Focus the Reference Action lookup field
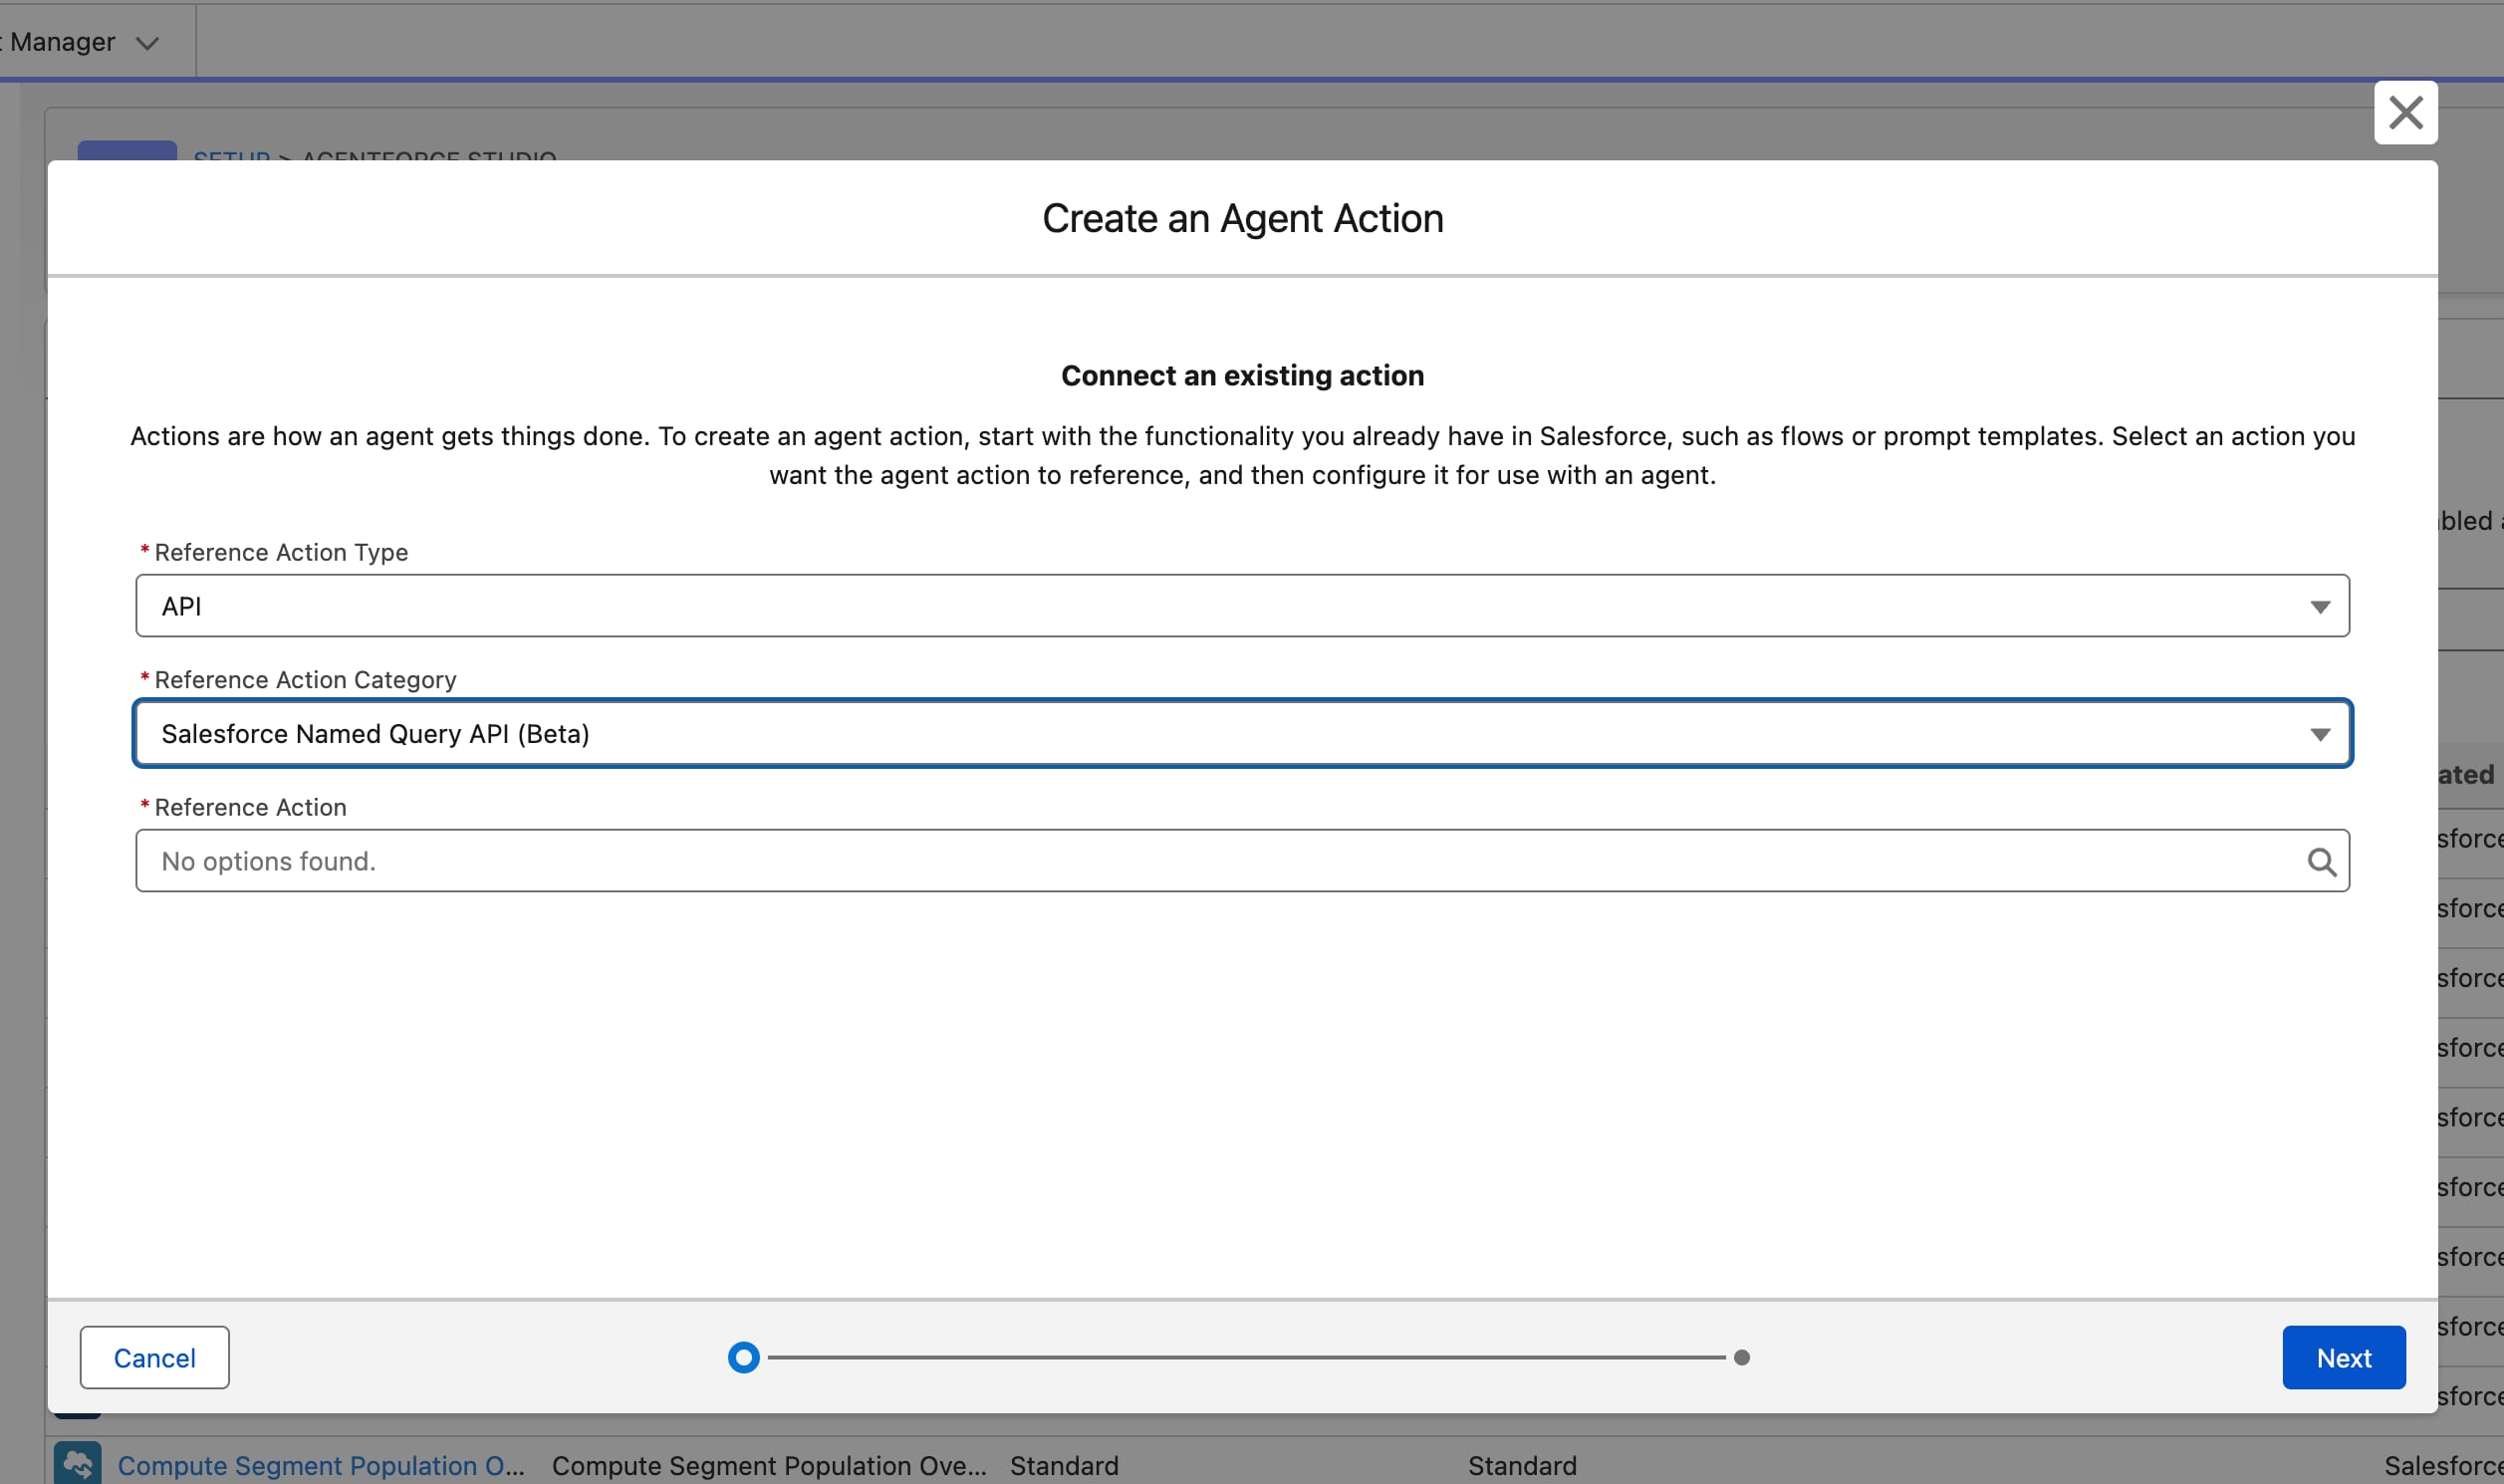Image resolution: width=2504 pixels, height=1484 pixels. pos(1220,861)
